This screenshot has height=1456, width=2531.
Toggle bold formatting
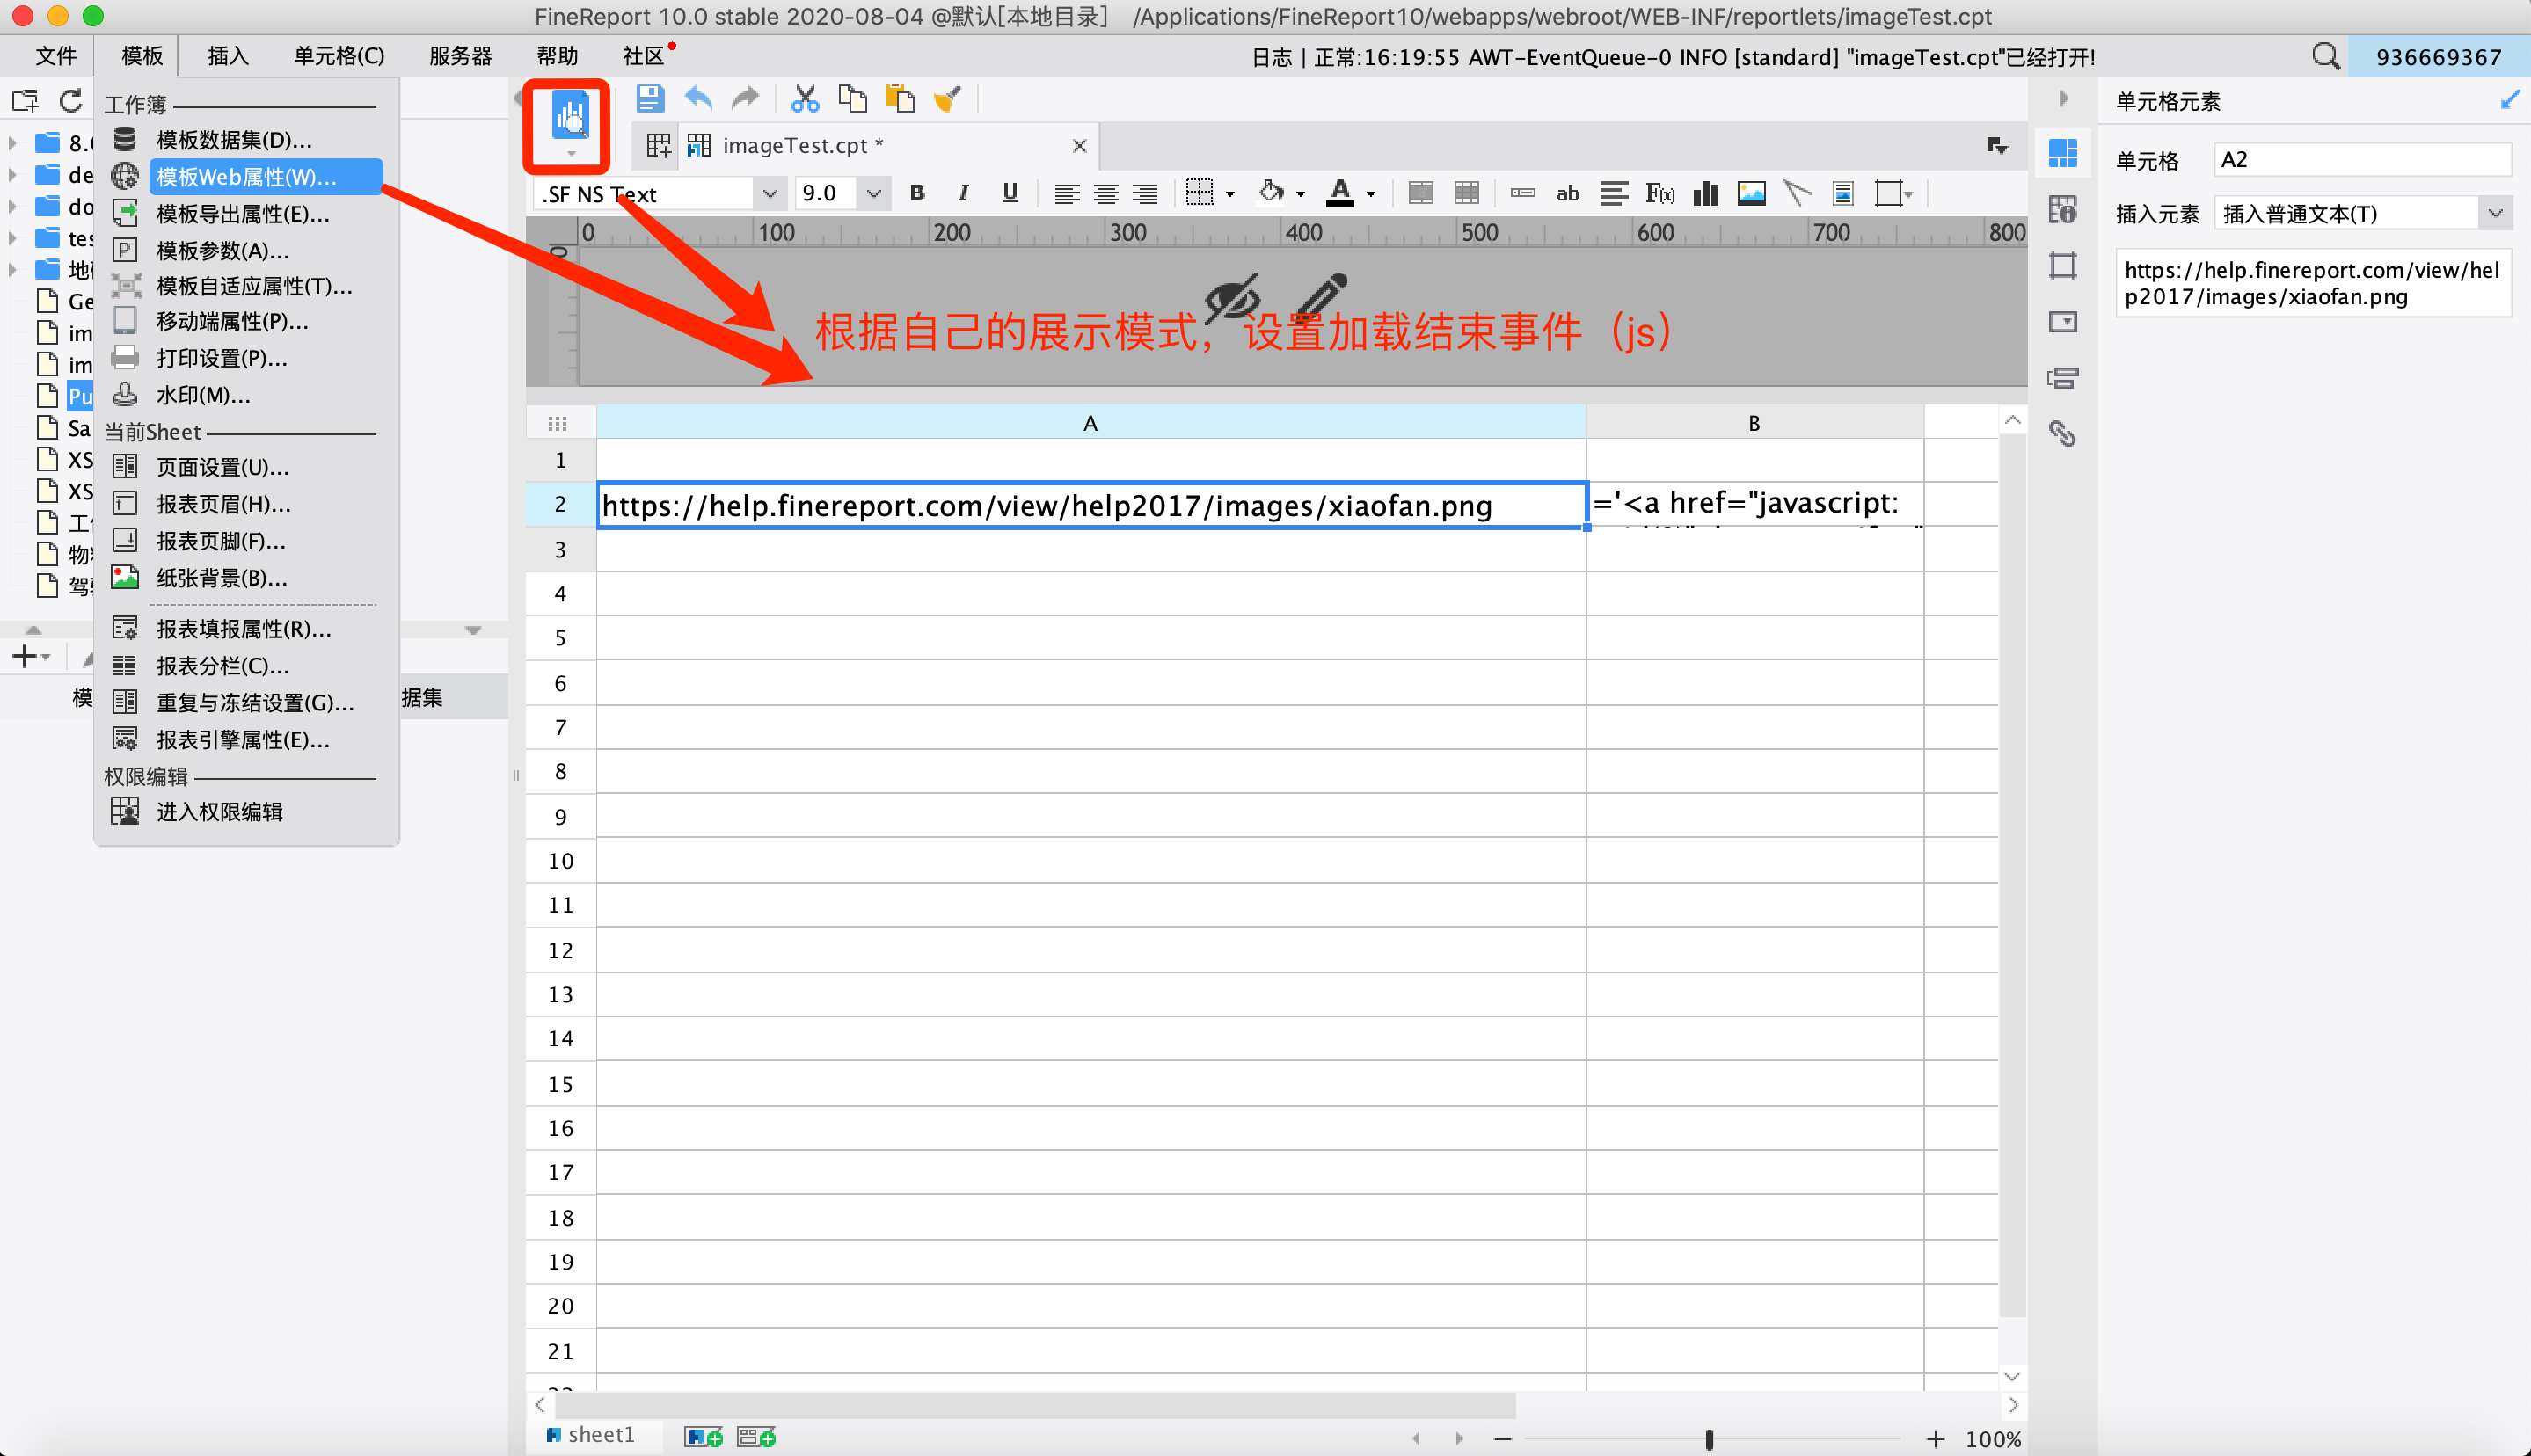pyautogui.click(x=917, y=194)
